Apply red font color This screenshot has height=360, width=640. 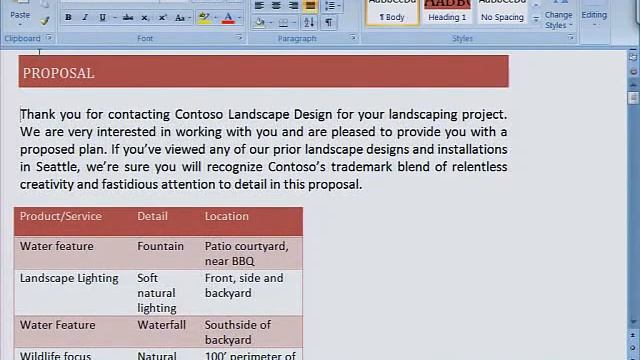pos(229,18)
